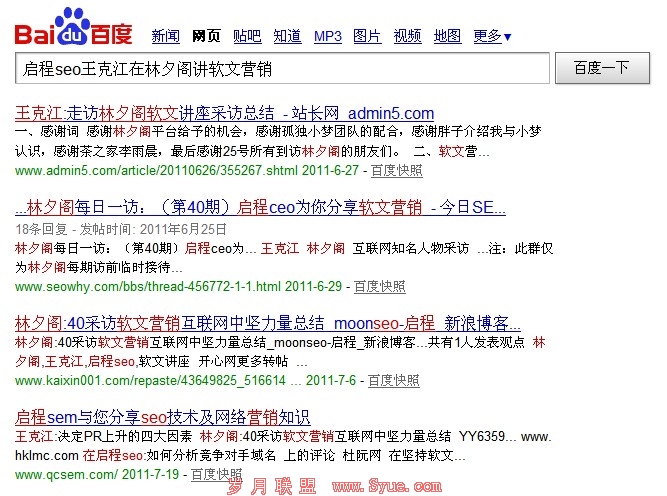Screen dimensions: 667x496
Task: Expand the 更多 dropdown menu
Action: 492,37
